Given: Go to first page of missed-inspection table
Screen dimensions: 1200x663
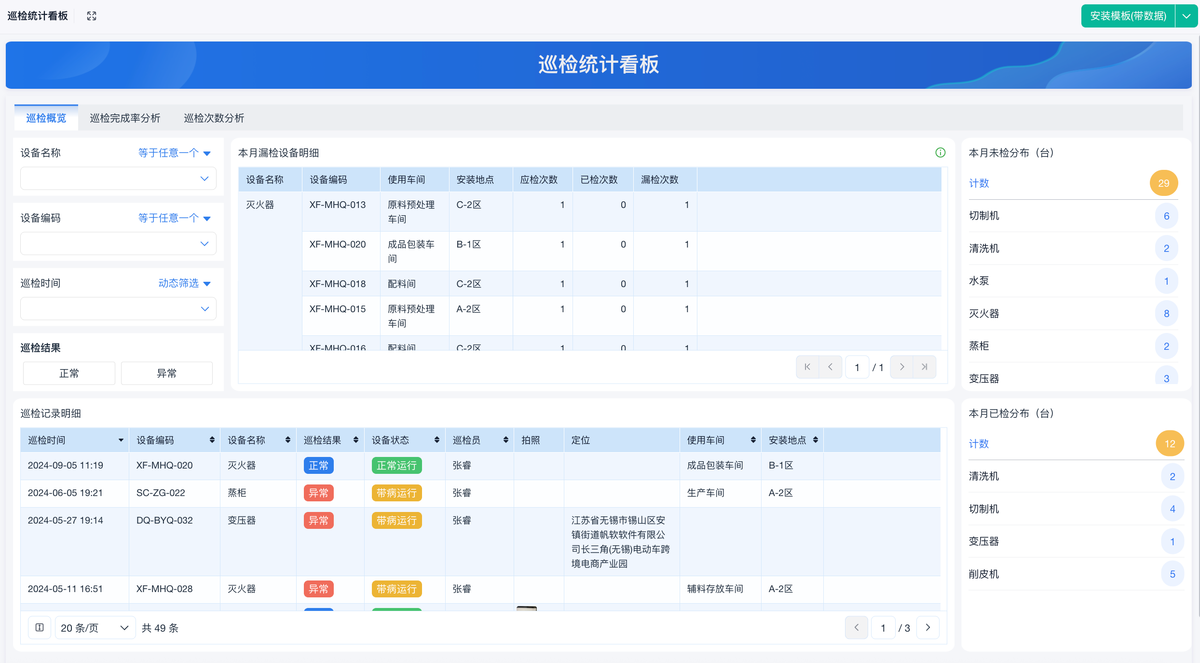Looking at the screenshot, I should (x=807, y=367).
